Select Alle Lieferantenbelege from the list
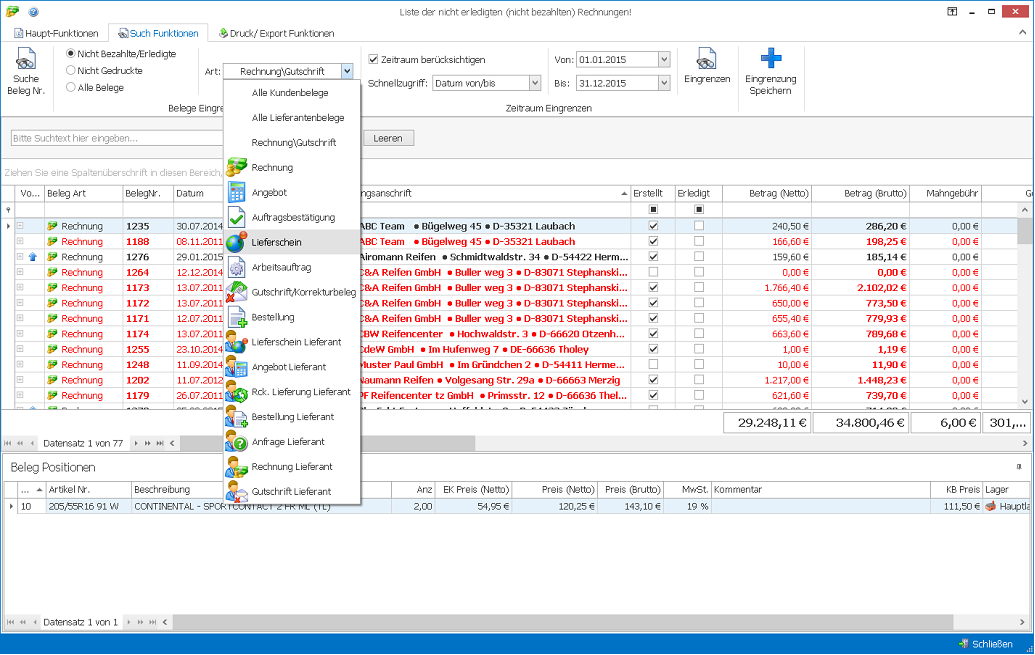The image size is (1035, 655). [292, 118]
